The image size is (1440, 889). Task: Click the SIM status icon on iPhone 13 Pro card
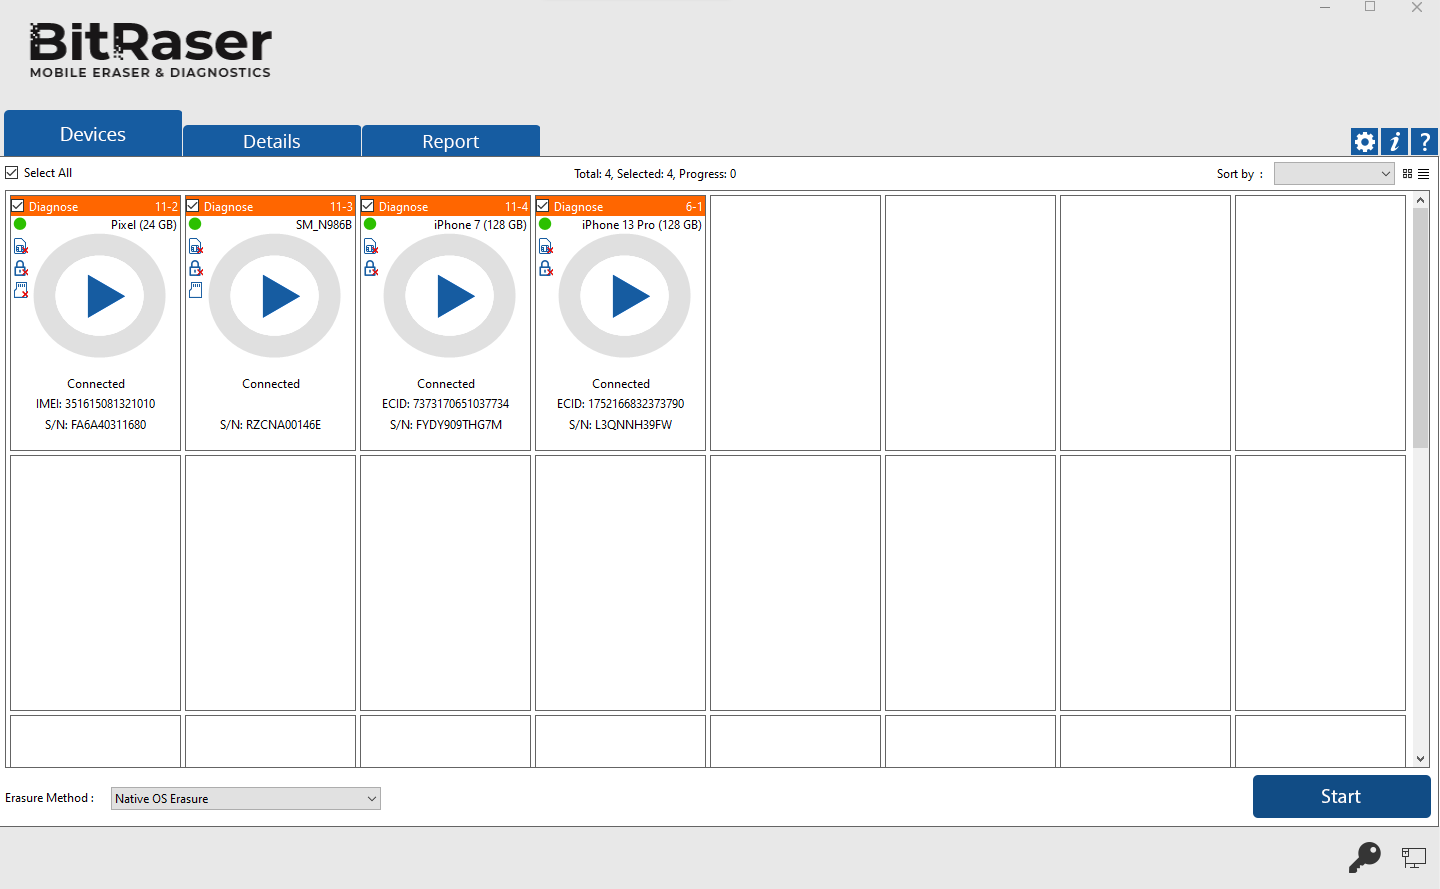(x=546, y=247)
